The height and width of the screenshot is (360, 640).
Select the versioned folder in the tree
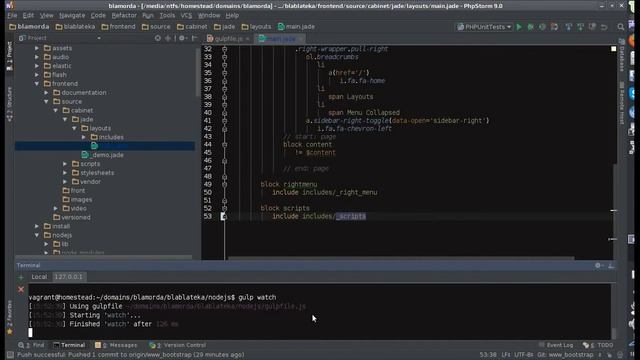coord(72,218)
